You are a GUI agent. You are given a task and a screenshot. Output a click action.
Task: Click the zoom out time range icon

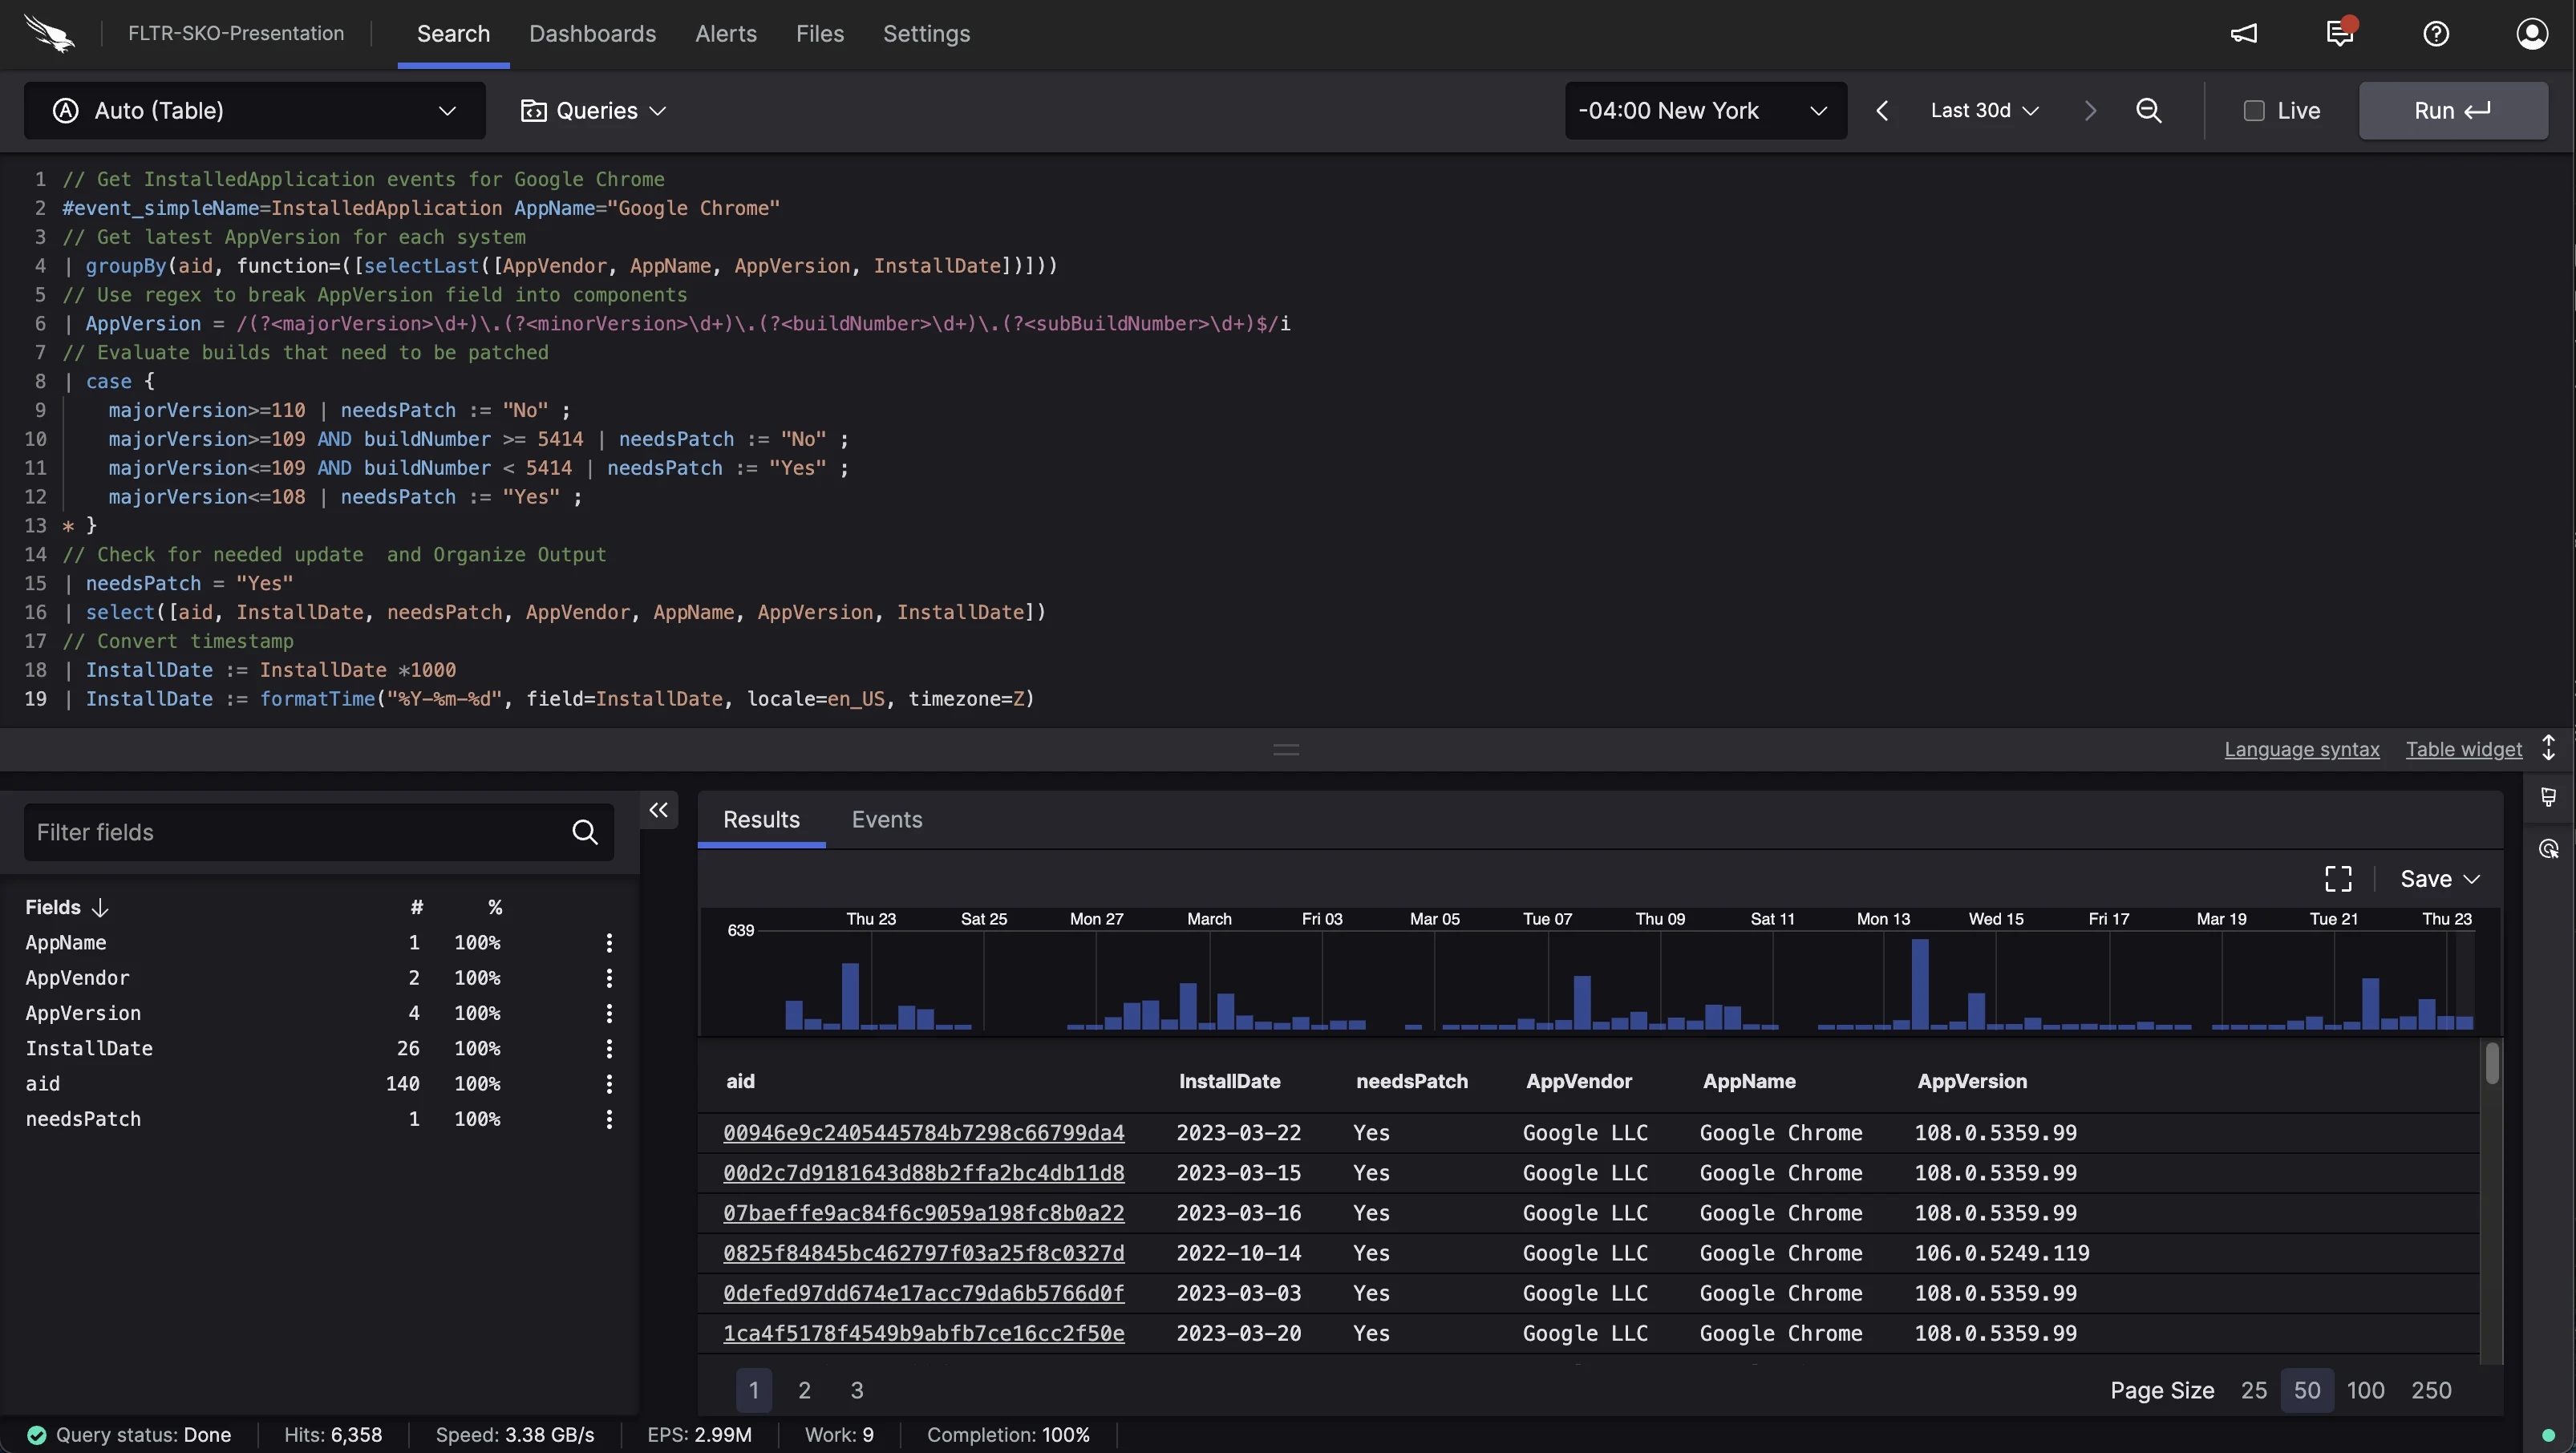click(x=2148, y=110)
